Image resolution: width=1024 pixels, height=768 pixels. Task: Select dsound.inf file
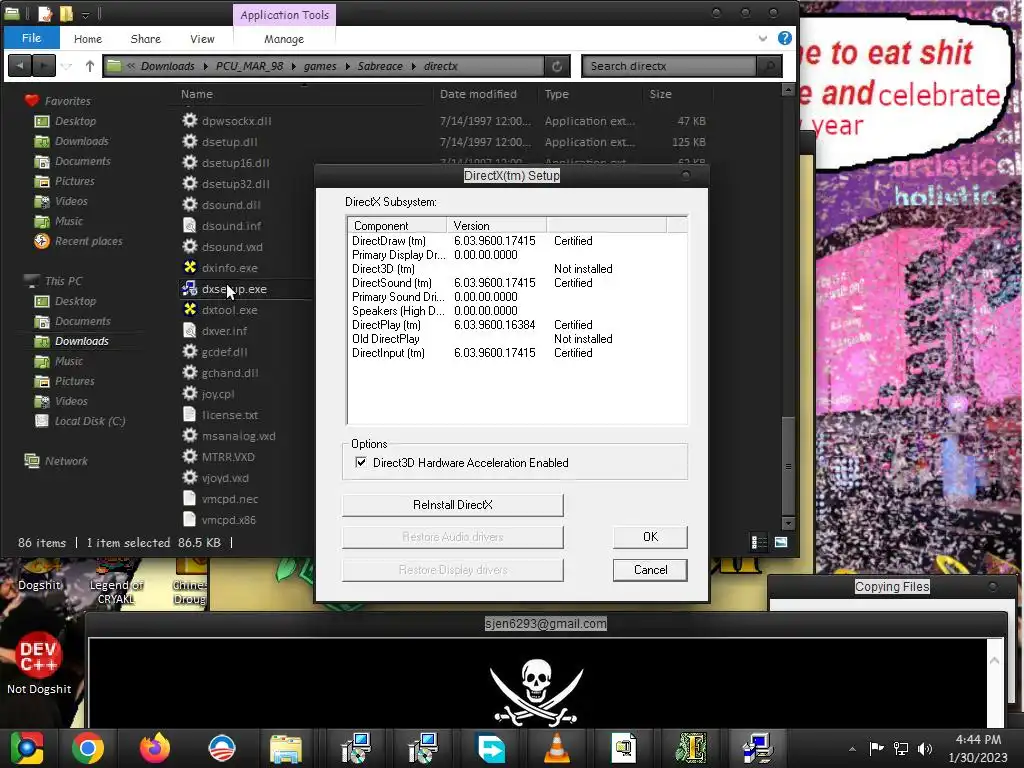click(x=231, y=225)
